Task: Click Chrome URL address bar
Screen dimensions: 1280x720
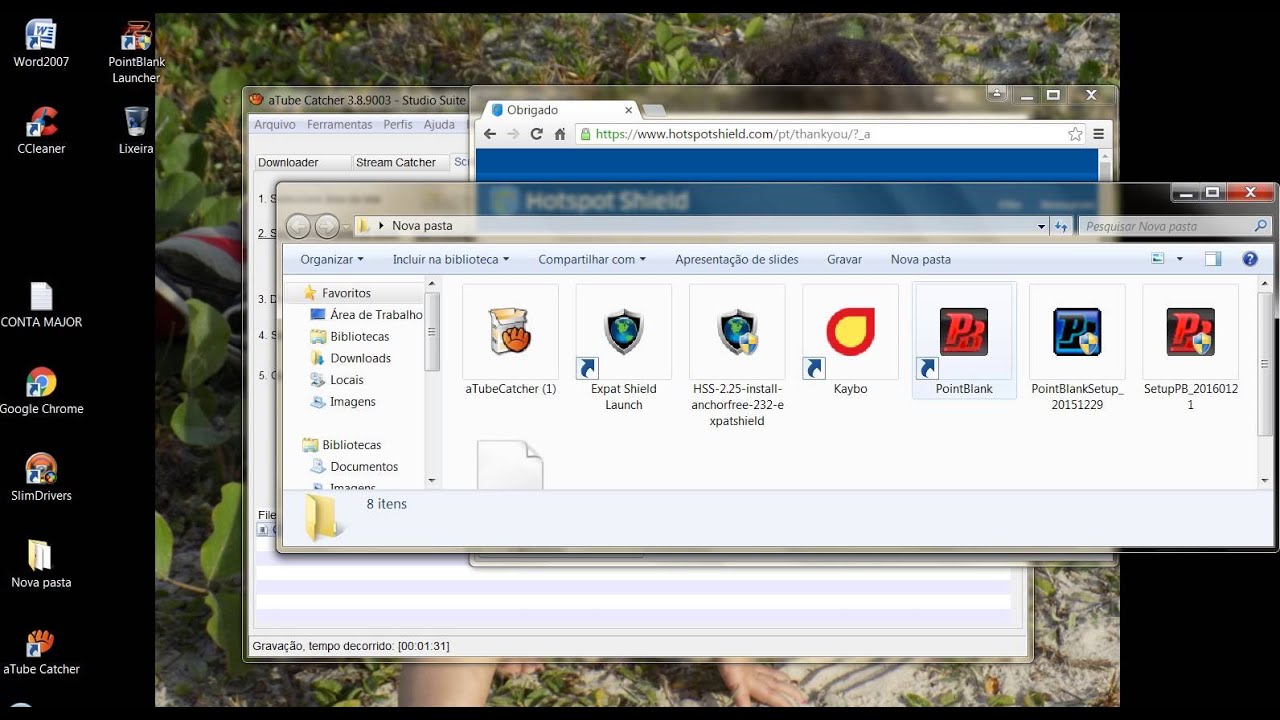Action: click(x=830, y=134)
